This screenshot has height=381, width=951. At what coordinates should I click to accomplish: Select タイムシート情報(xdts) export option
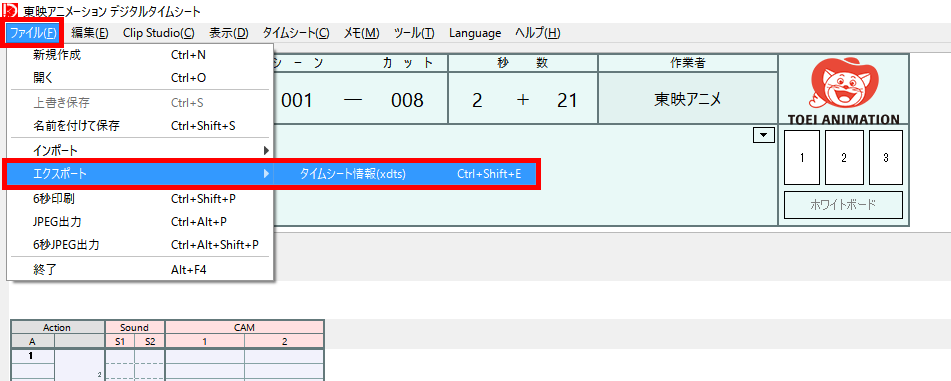coord(405,174)
